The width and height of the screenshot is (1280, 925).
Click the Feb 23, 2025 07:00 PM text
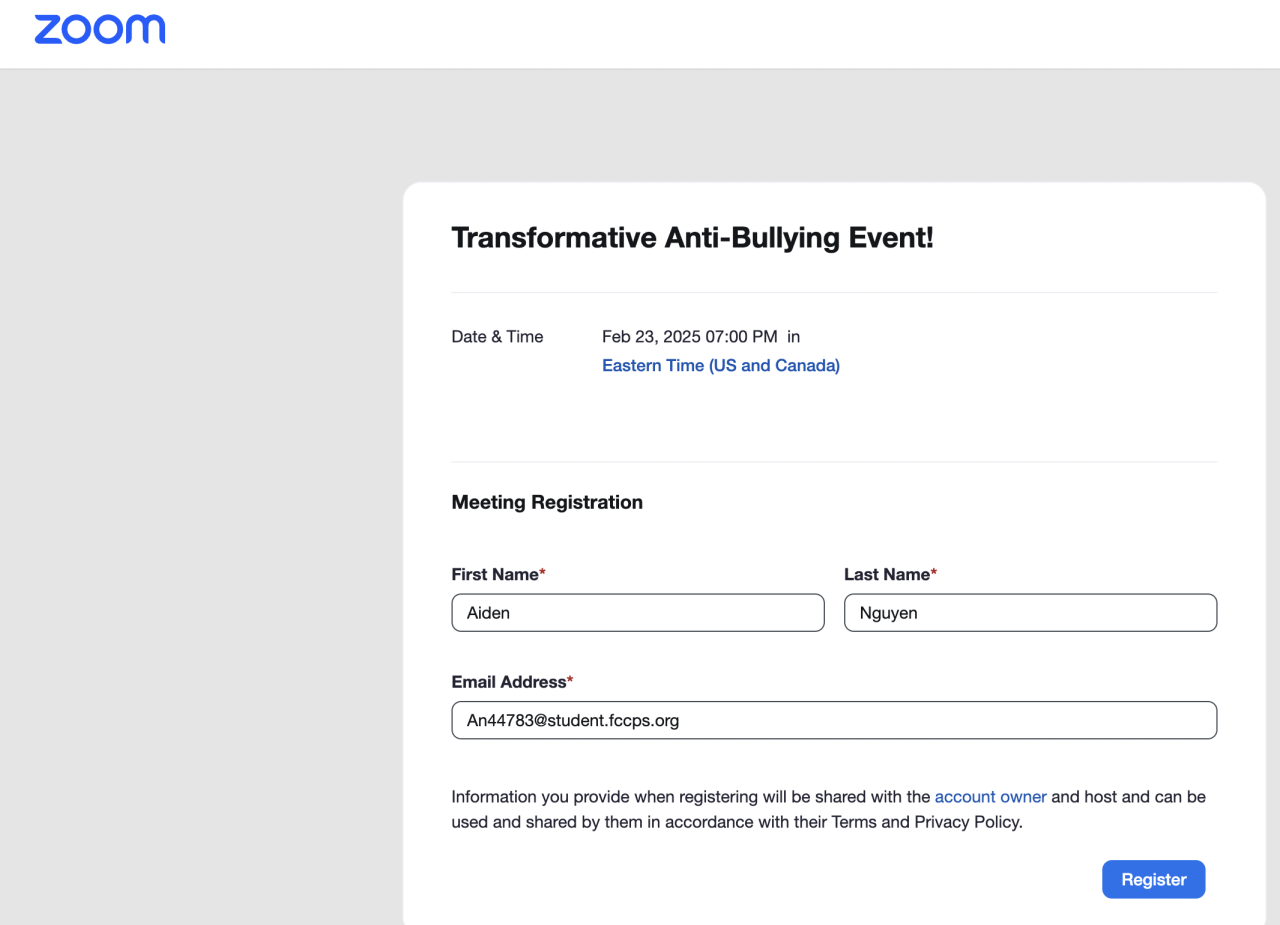(689, 337)
